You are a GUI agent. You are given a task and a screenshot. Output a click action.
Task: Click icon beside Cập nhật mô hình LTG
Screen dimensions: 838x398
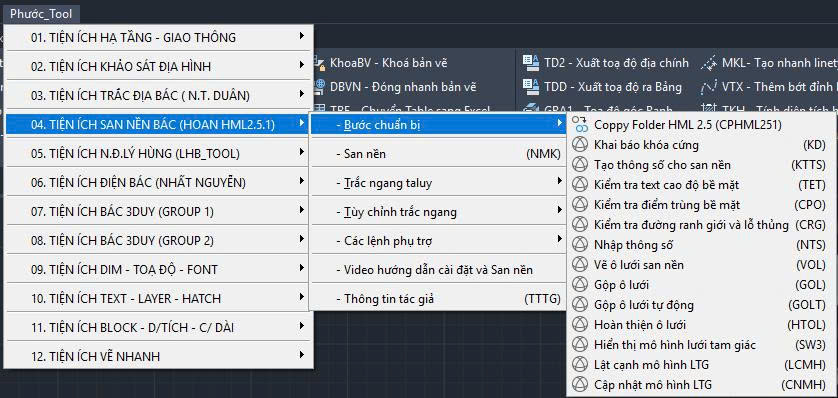point(580,384)
